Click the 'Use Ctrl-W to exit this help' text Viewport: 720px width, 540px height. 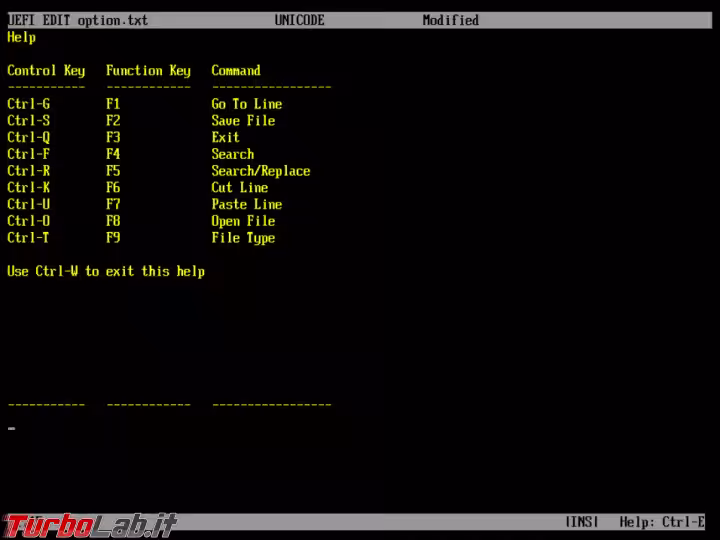point(106,271)
